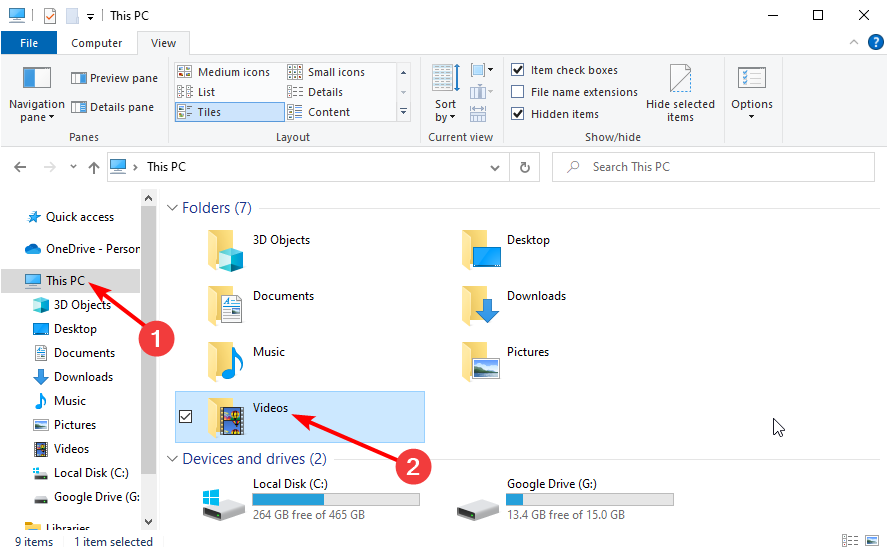
Task: Open Google Drive (G:) in sidebar
Action: pyautogui.click(x=96, y=497)
